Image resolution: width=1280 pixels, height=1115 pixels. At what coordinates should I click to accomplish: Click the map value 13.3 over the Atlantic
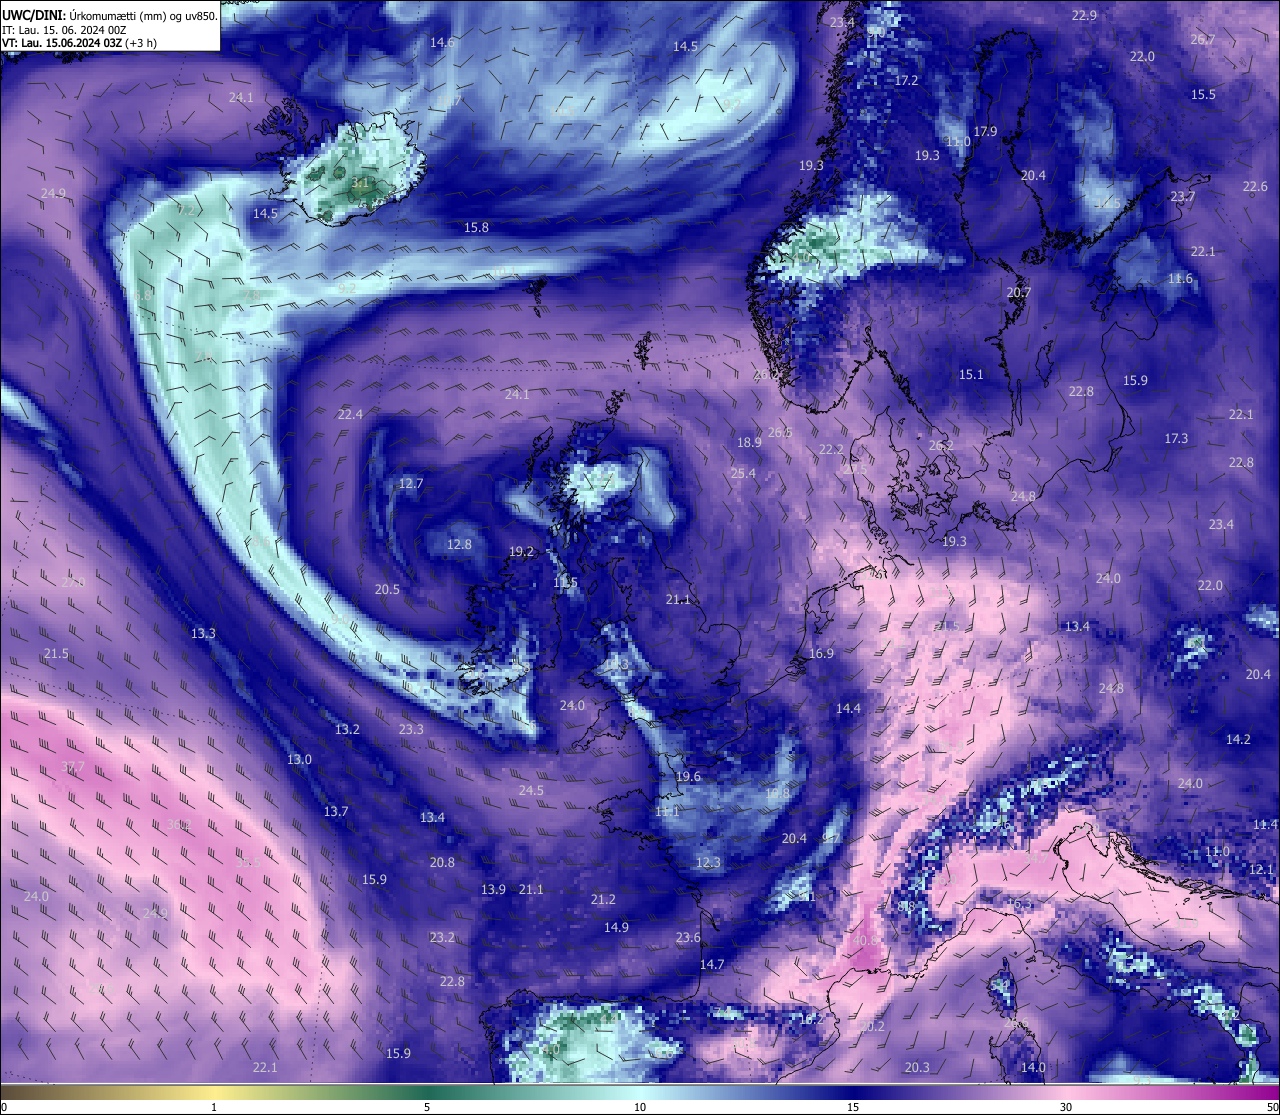coord(203,633)
